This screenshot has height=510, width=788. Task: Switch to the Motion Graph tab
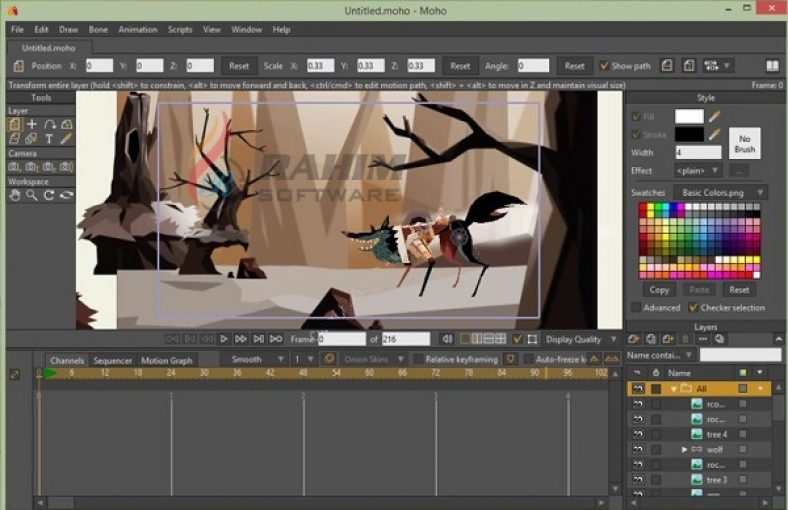pos(166,360)
